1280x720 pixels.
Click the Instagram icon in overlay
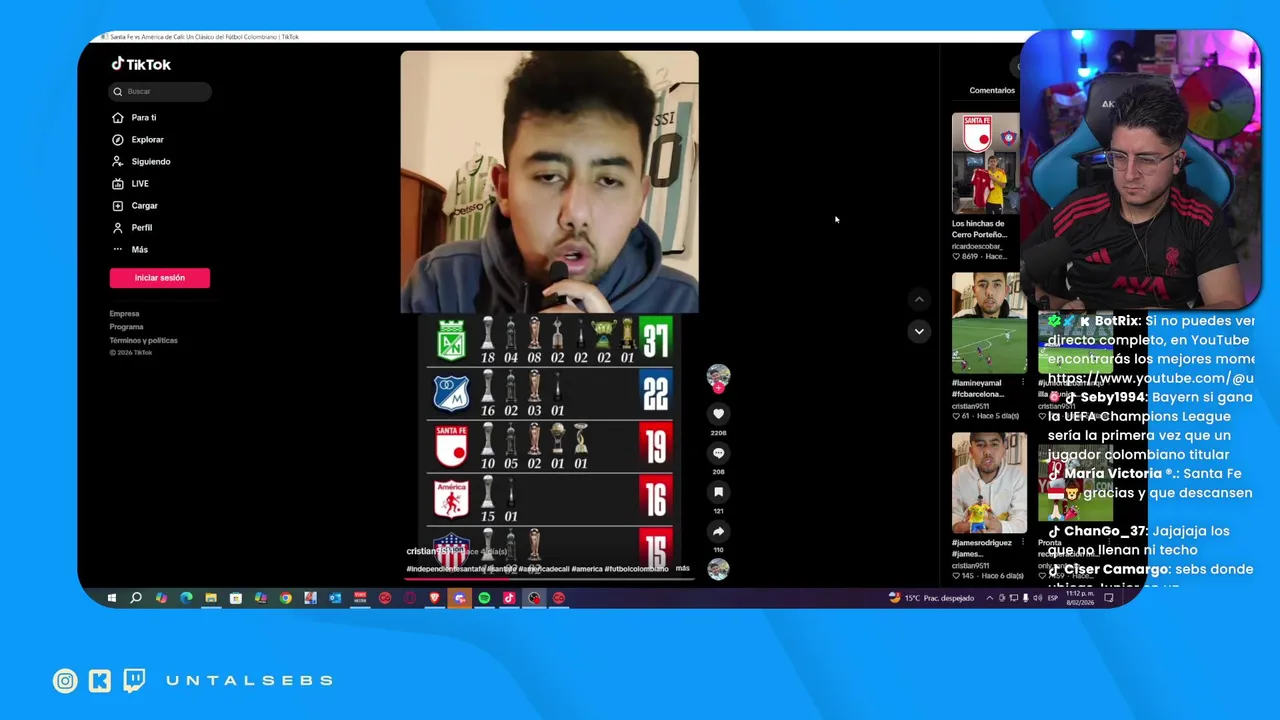65,681
